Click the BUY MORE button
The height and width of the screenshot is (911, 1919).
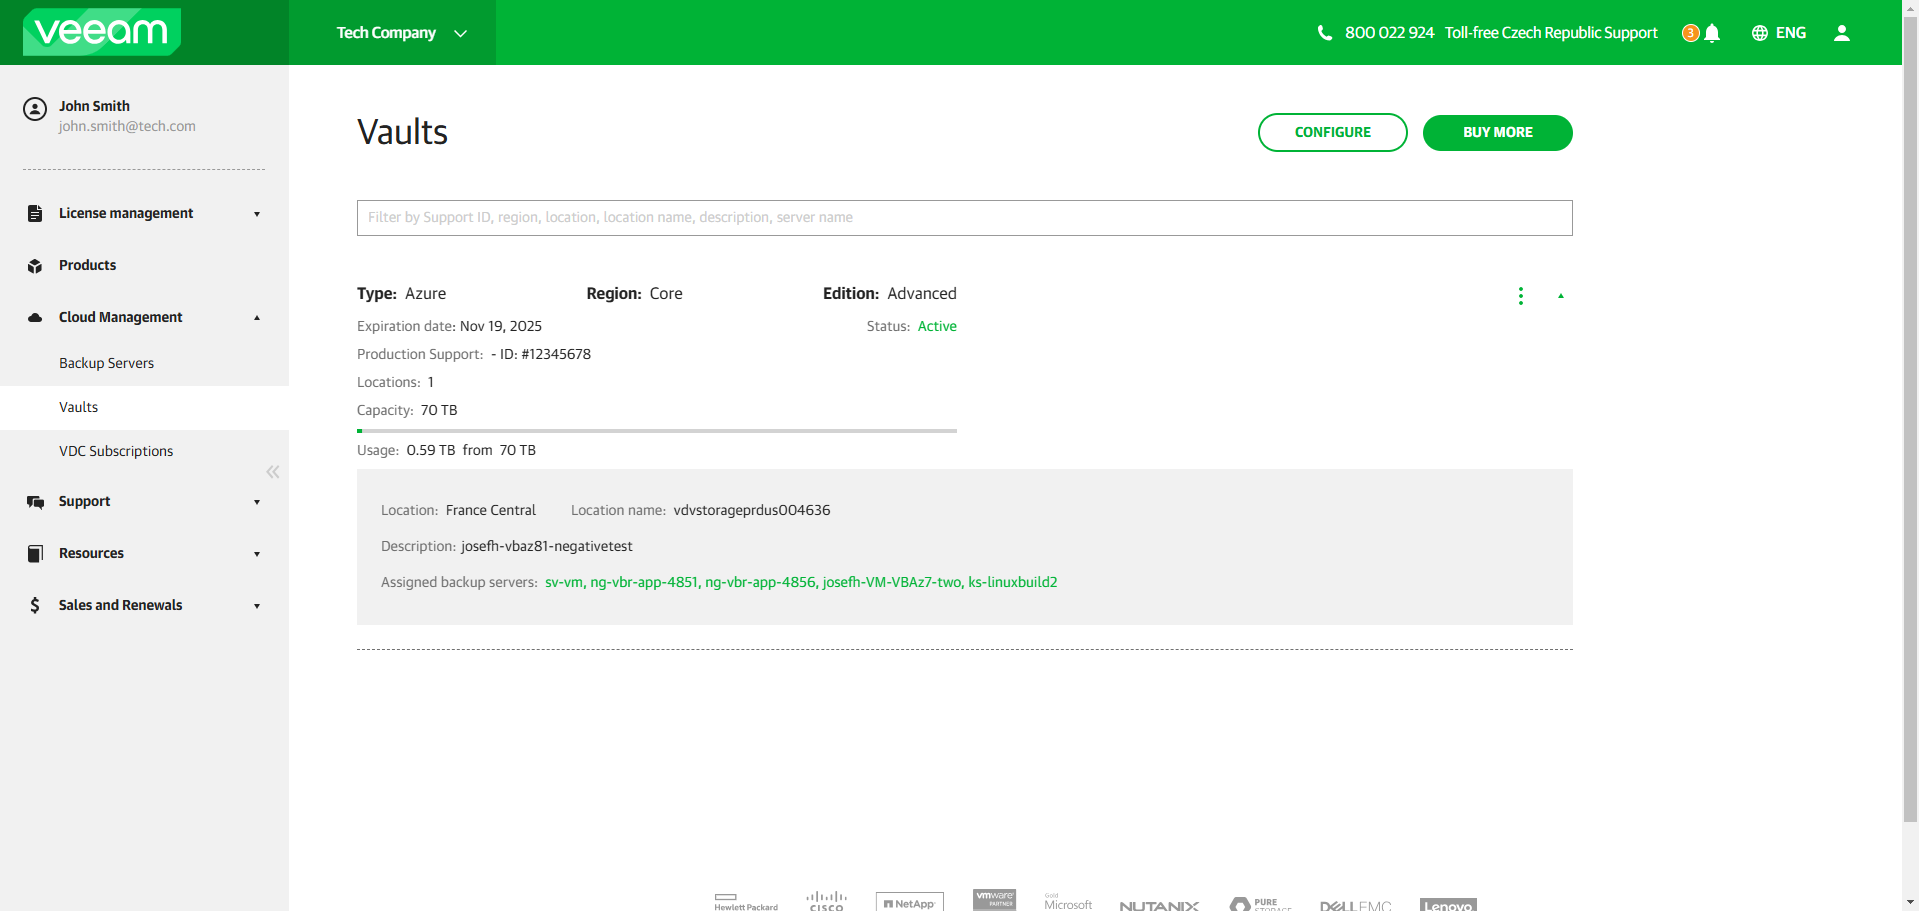tap(1498, 132)
